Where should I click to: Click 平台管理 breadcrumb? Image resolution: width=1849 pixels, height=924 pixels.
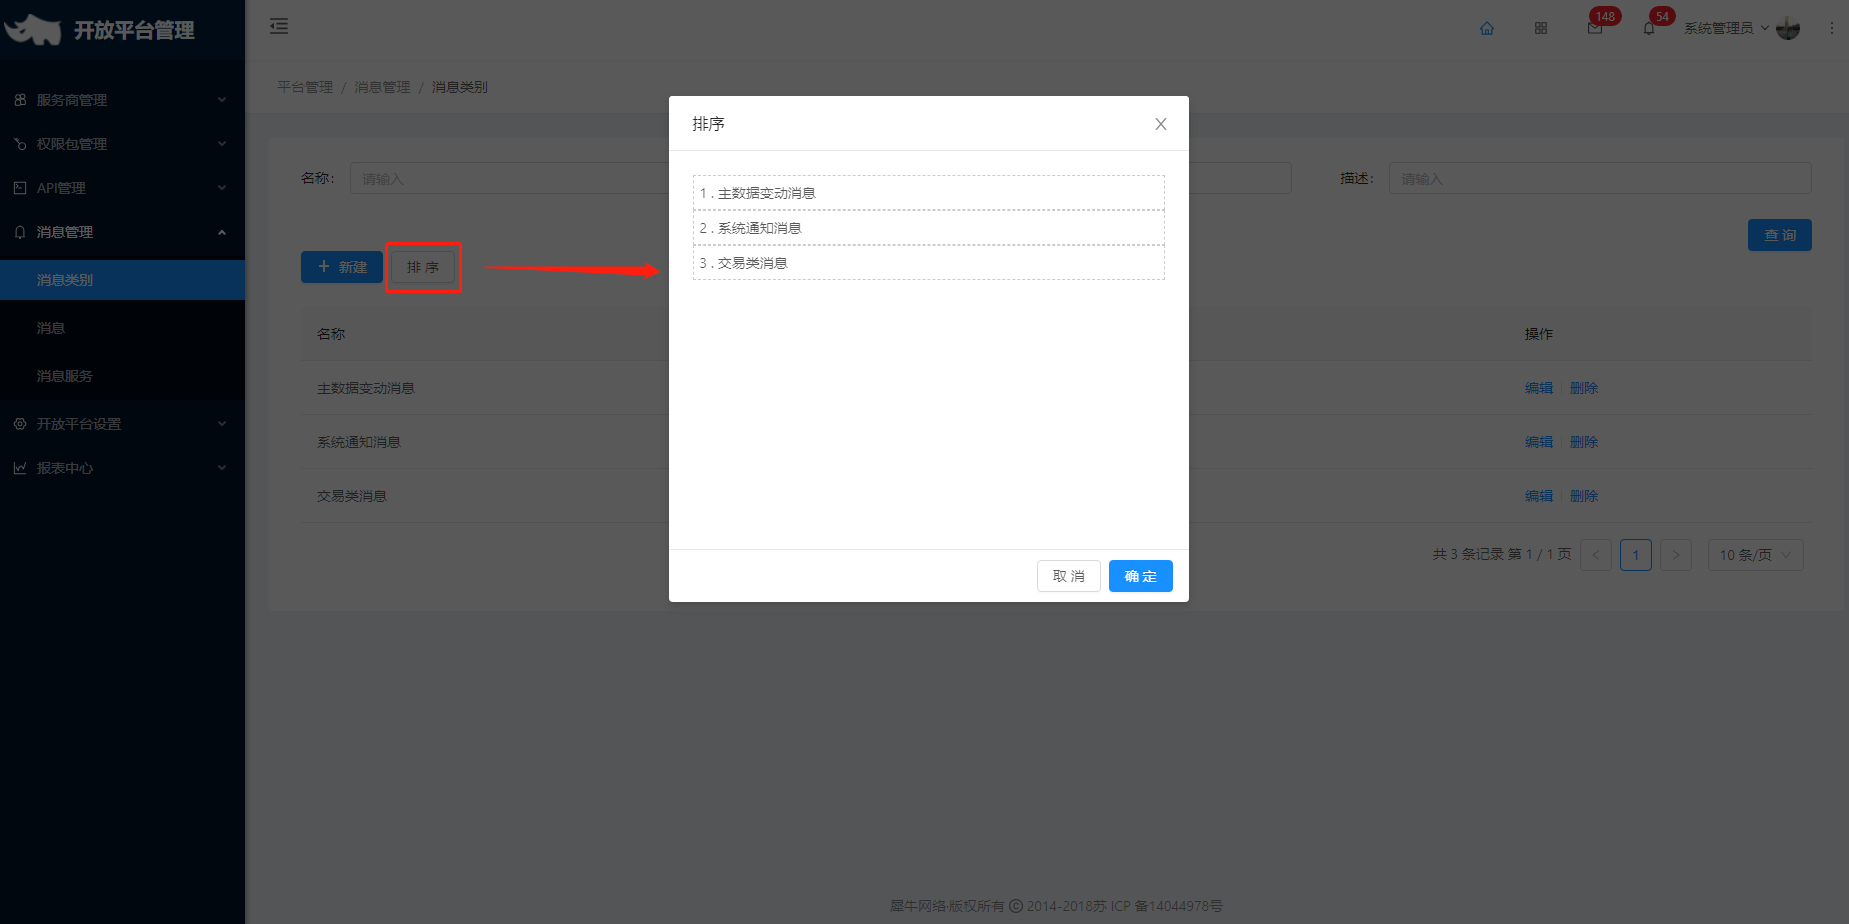[x=305, y=87]
